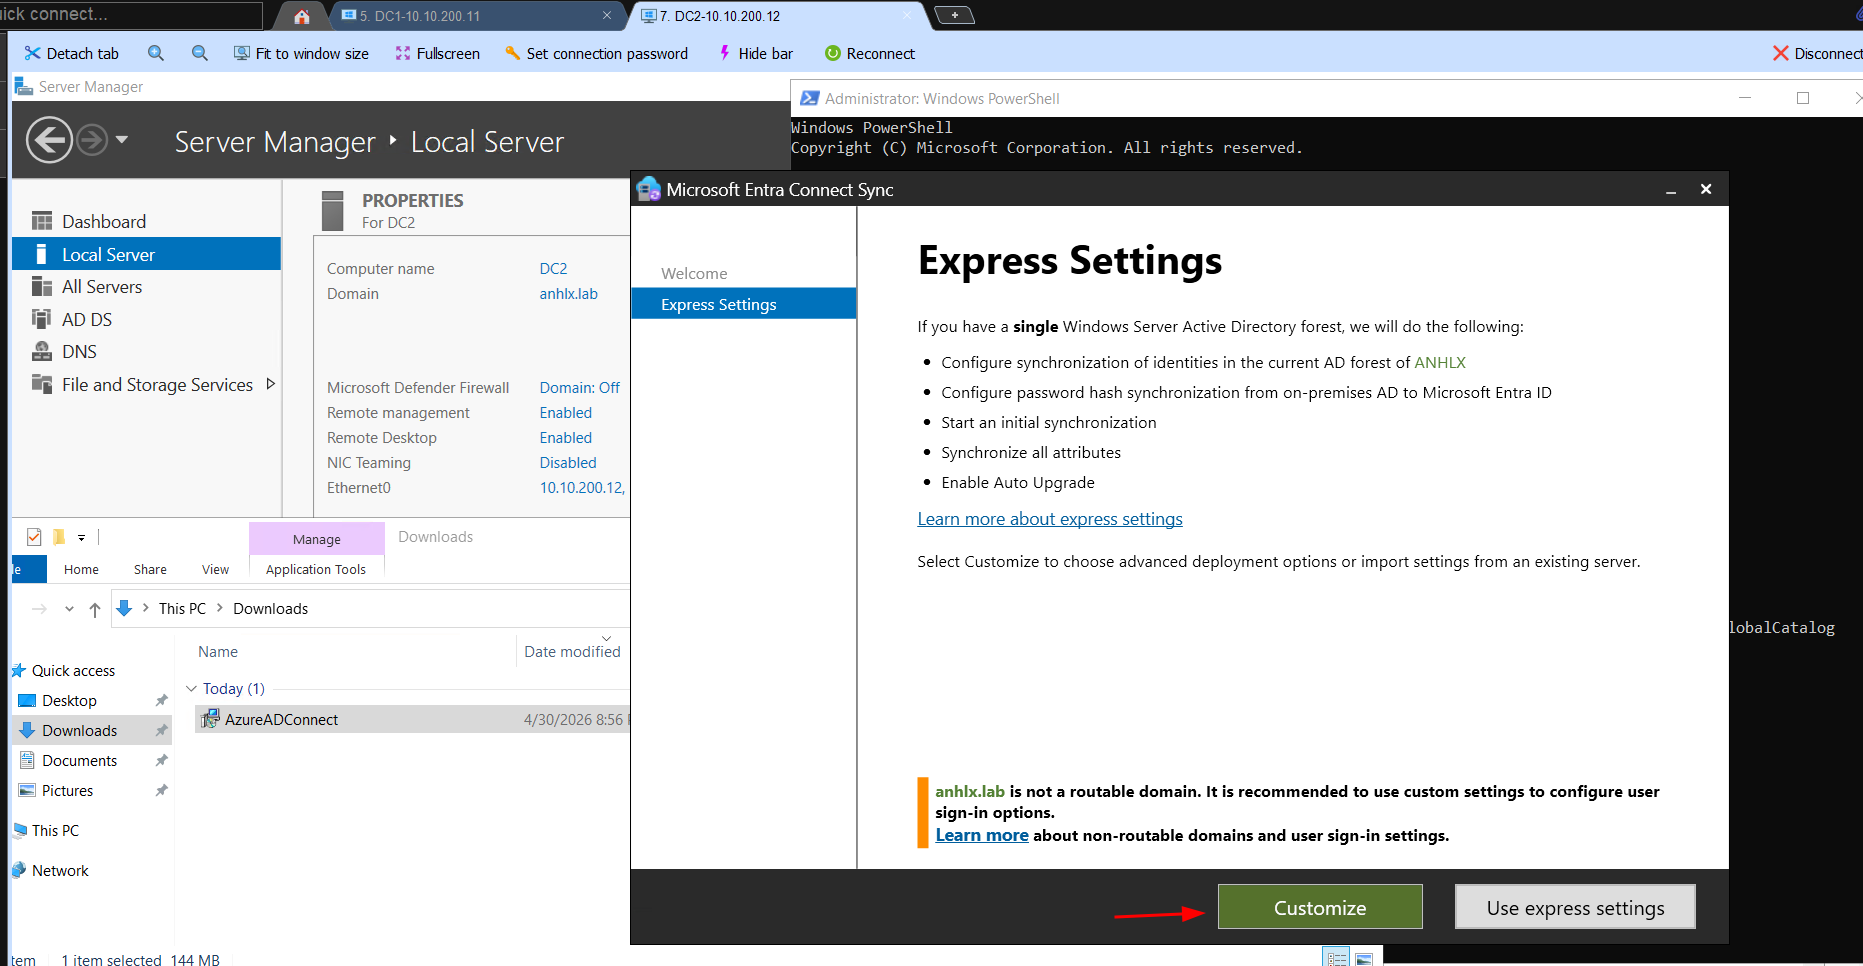Viewport: 1863px width, 966px height.
Task: Open the home tab in the tab bar
Action: pos(302,16)
